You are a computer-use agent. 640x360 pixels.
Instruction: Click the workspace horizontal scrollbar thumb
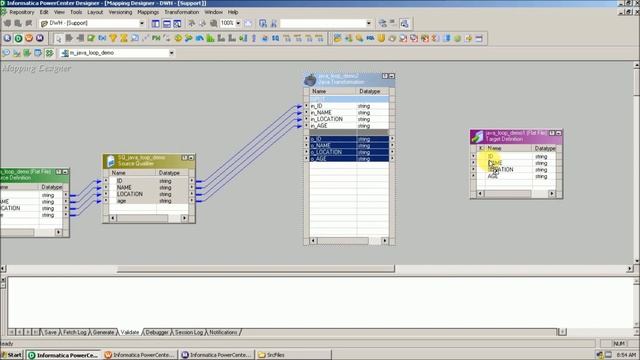[x=256, y=269]
